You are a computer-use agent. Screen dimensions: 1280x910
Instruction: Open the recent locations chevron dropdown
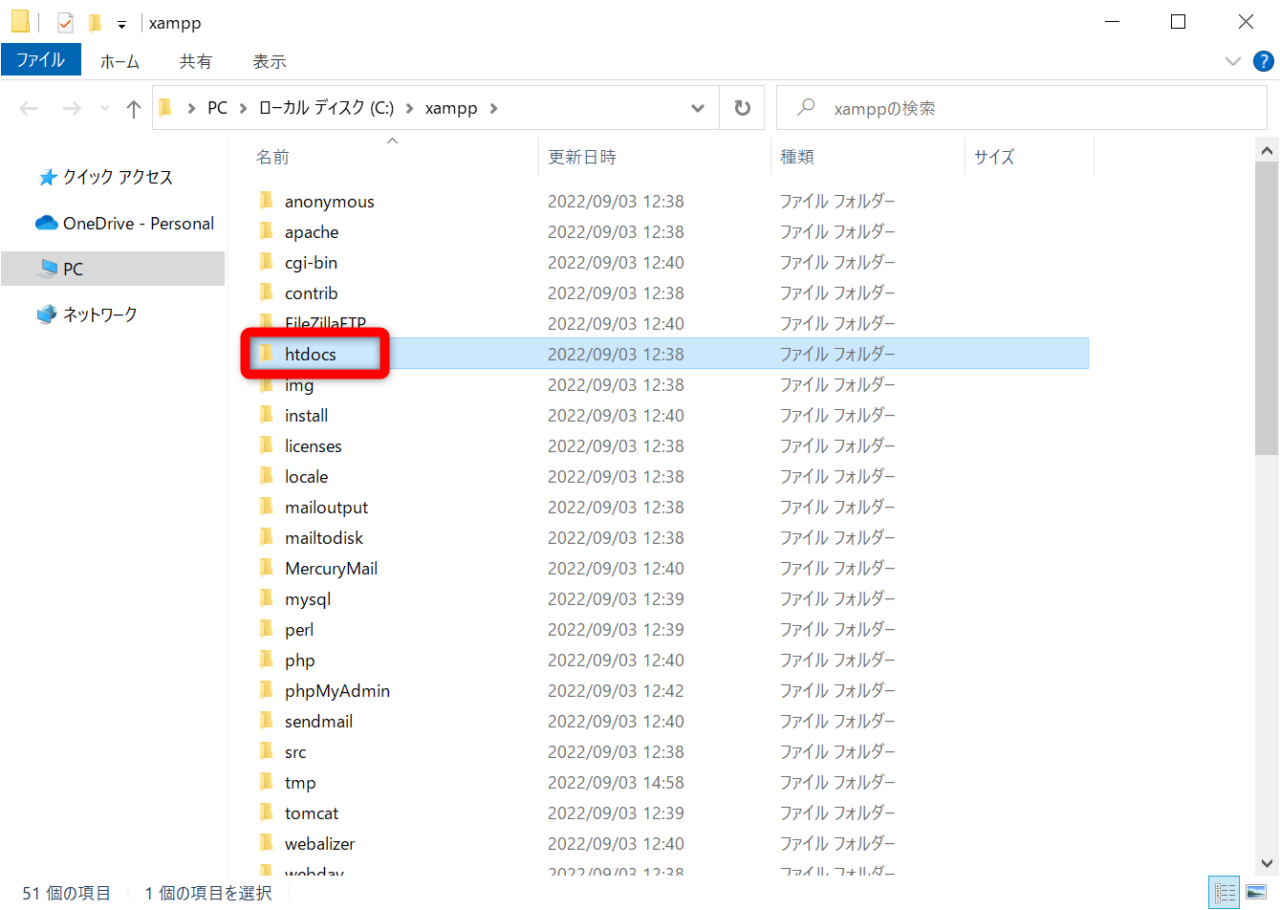point(103,107)
